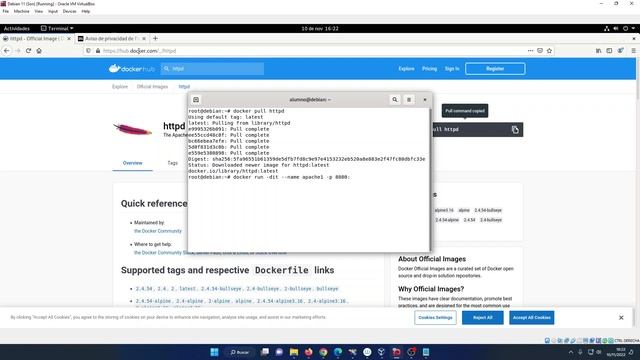Click the terminal new tab icon
The width and height of the screenshot is (640, 360).
tap(196, 100)
